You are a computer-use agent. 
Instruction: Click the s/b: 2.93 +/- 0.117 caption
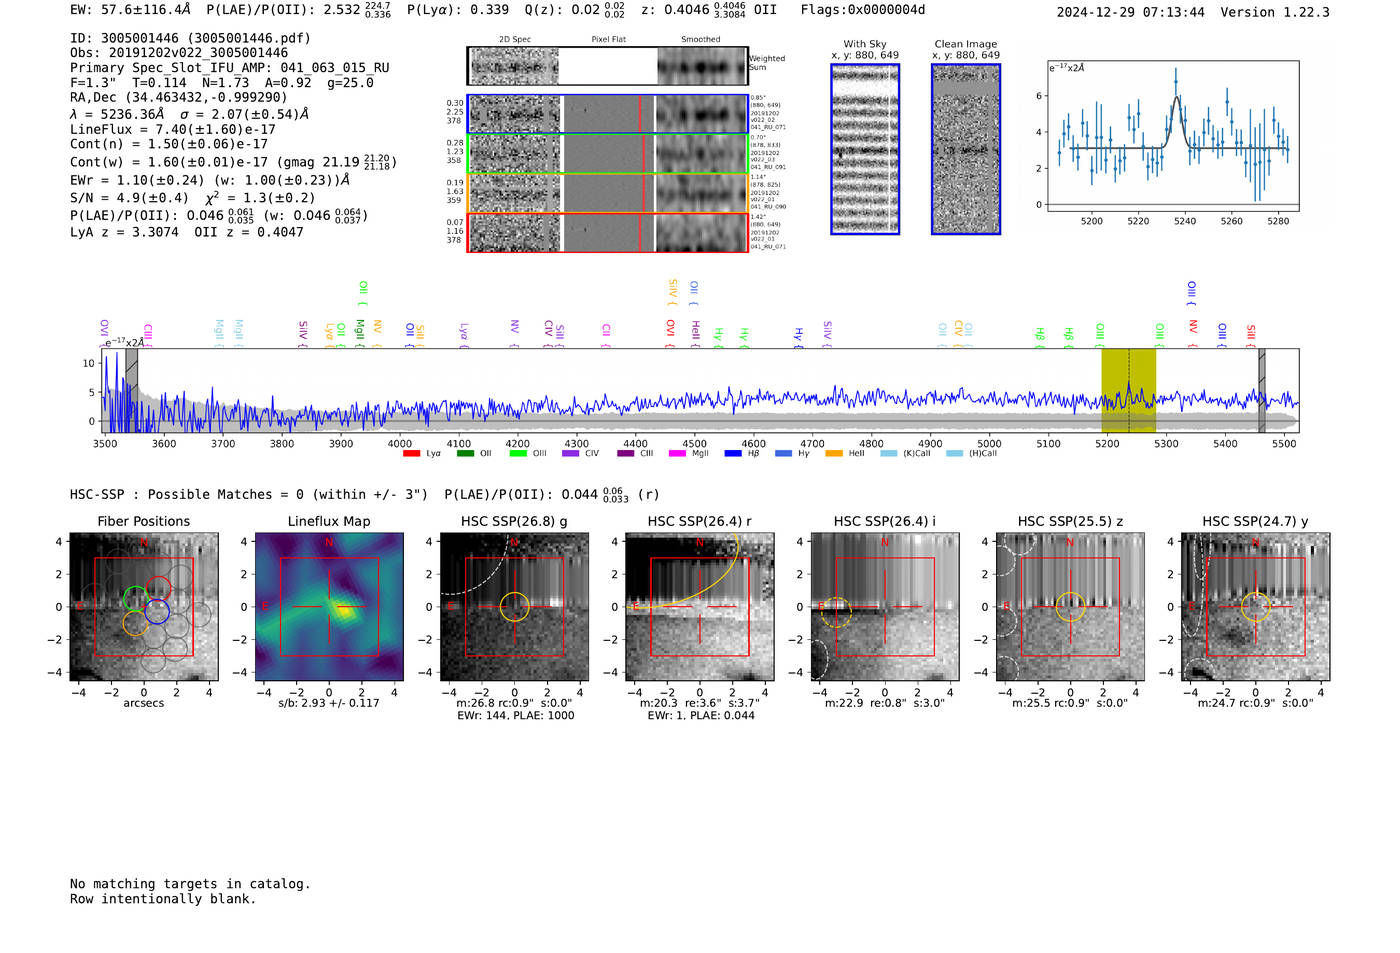pyautogui.click(x=329, y=703)
